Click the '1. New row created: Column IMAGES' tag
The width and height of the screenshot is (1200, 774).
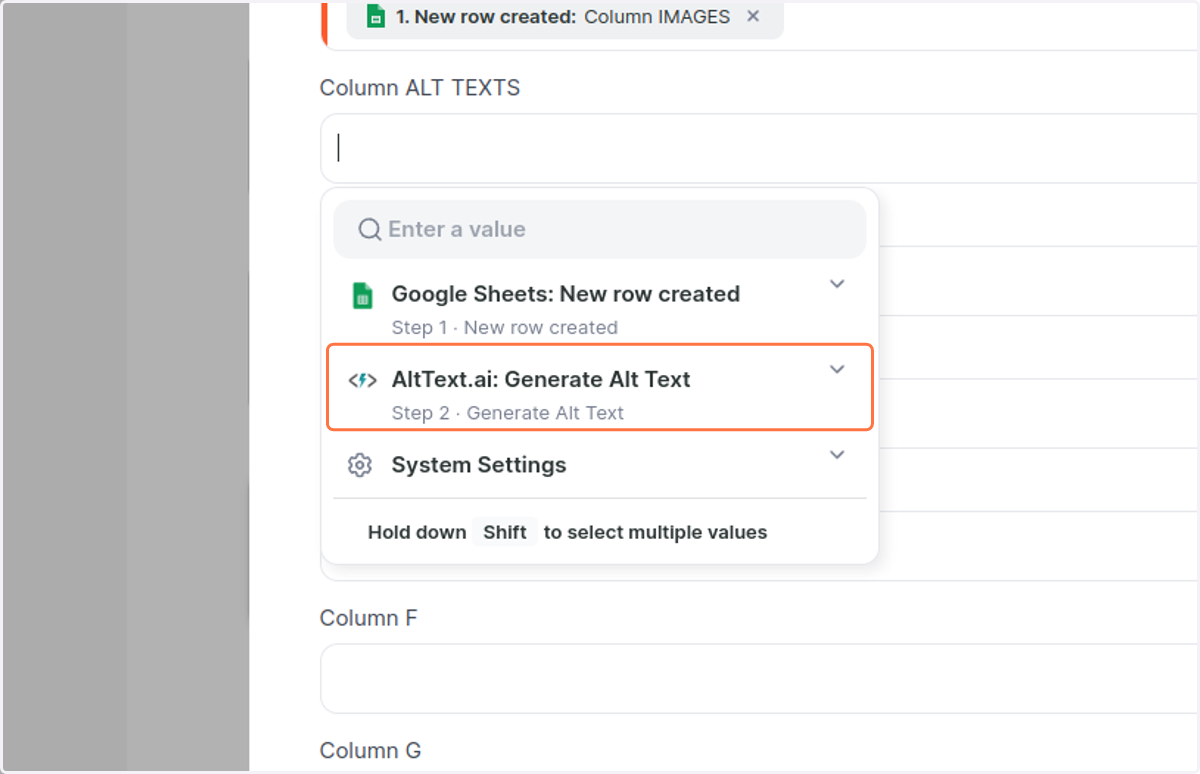[x=565, y=17]
